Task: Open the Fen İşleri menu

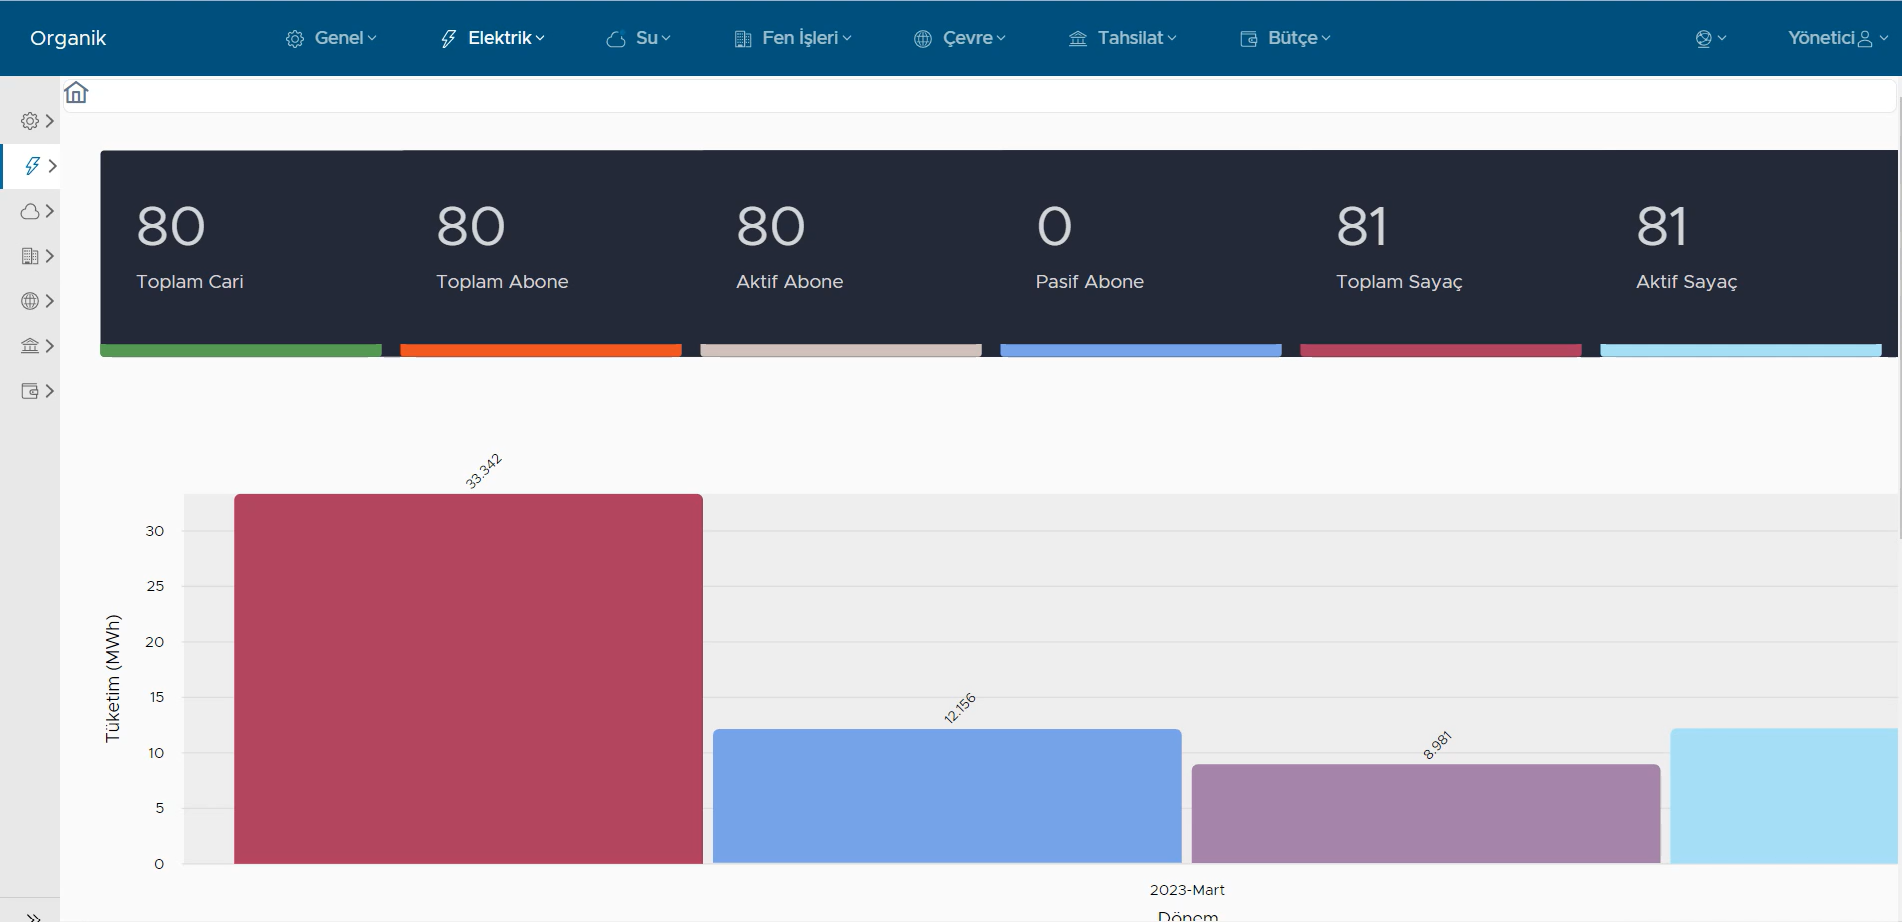Action: pos(793,38)
